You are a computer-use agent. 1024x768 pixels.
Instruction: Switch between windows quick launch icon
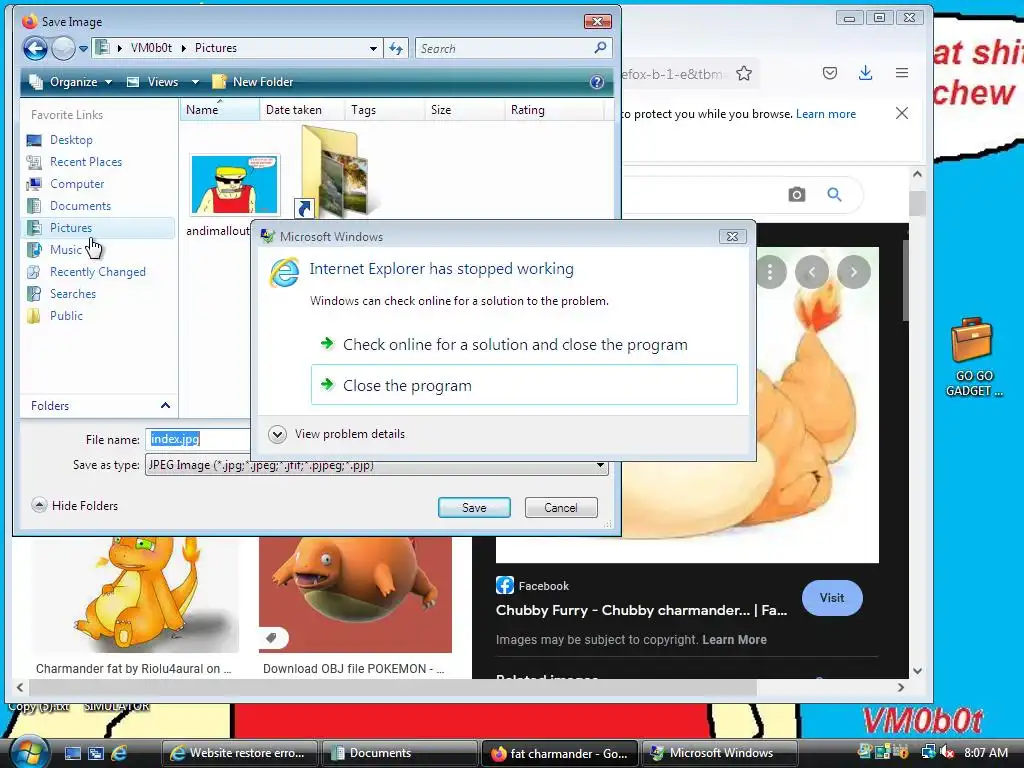[96, 753]
